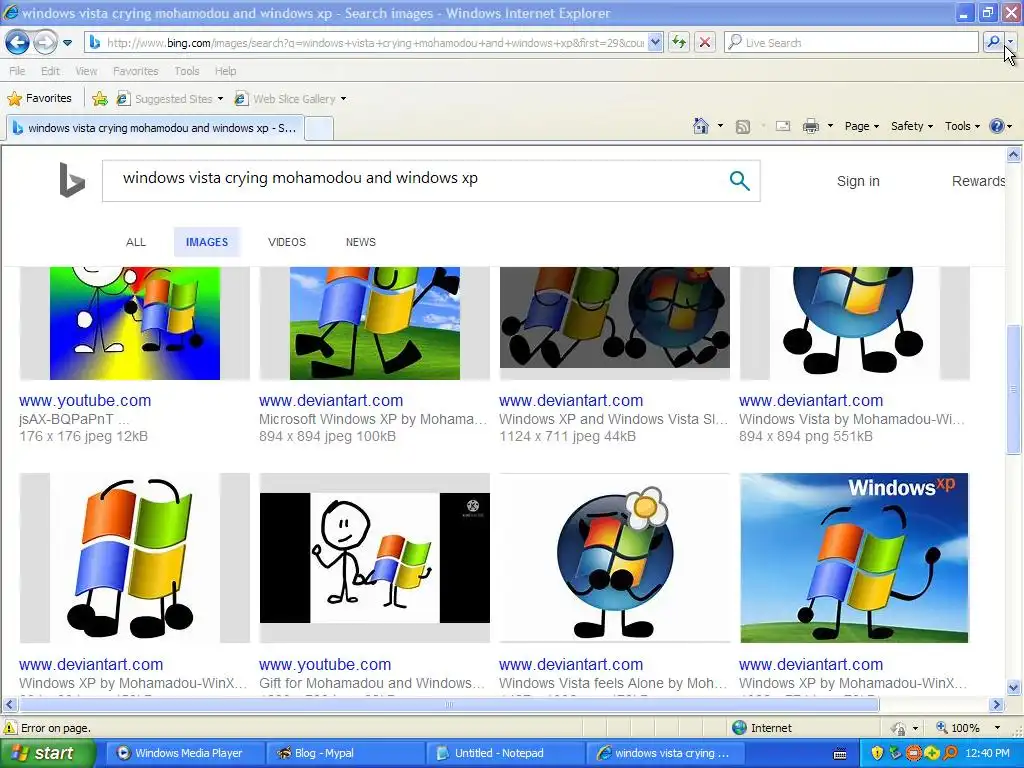Open the View menu
The image size is (1024, 768).
click(x=86, y=71)
